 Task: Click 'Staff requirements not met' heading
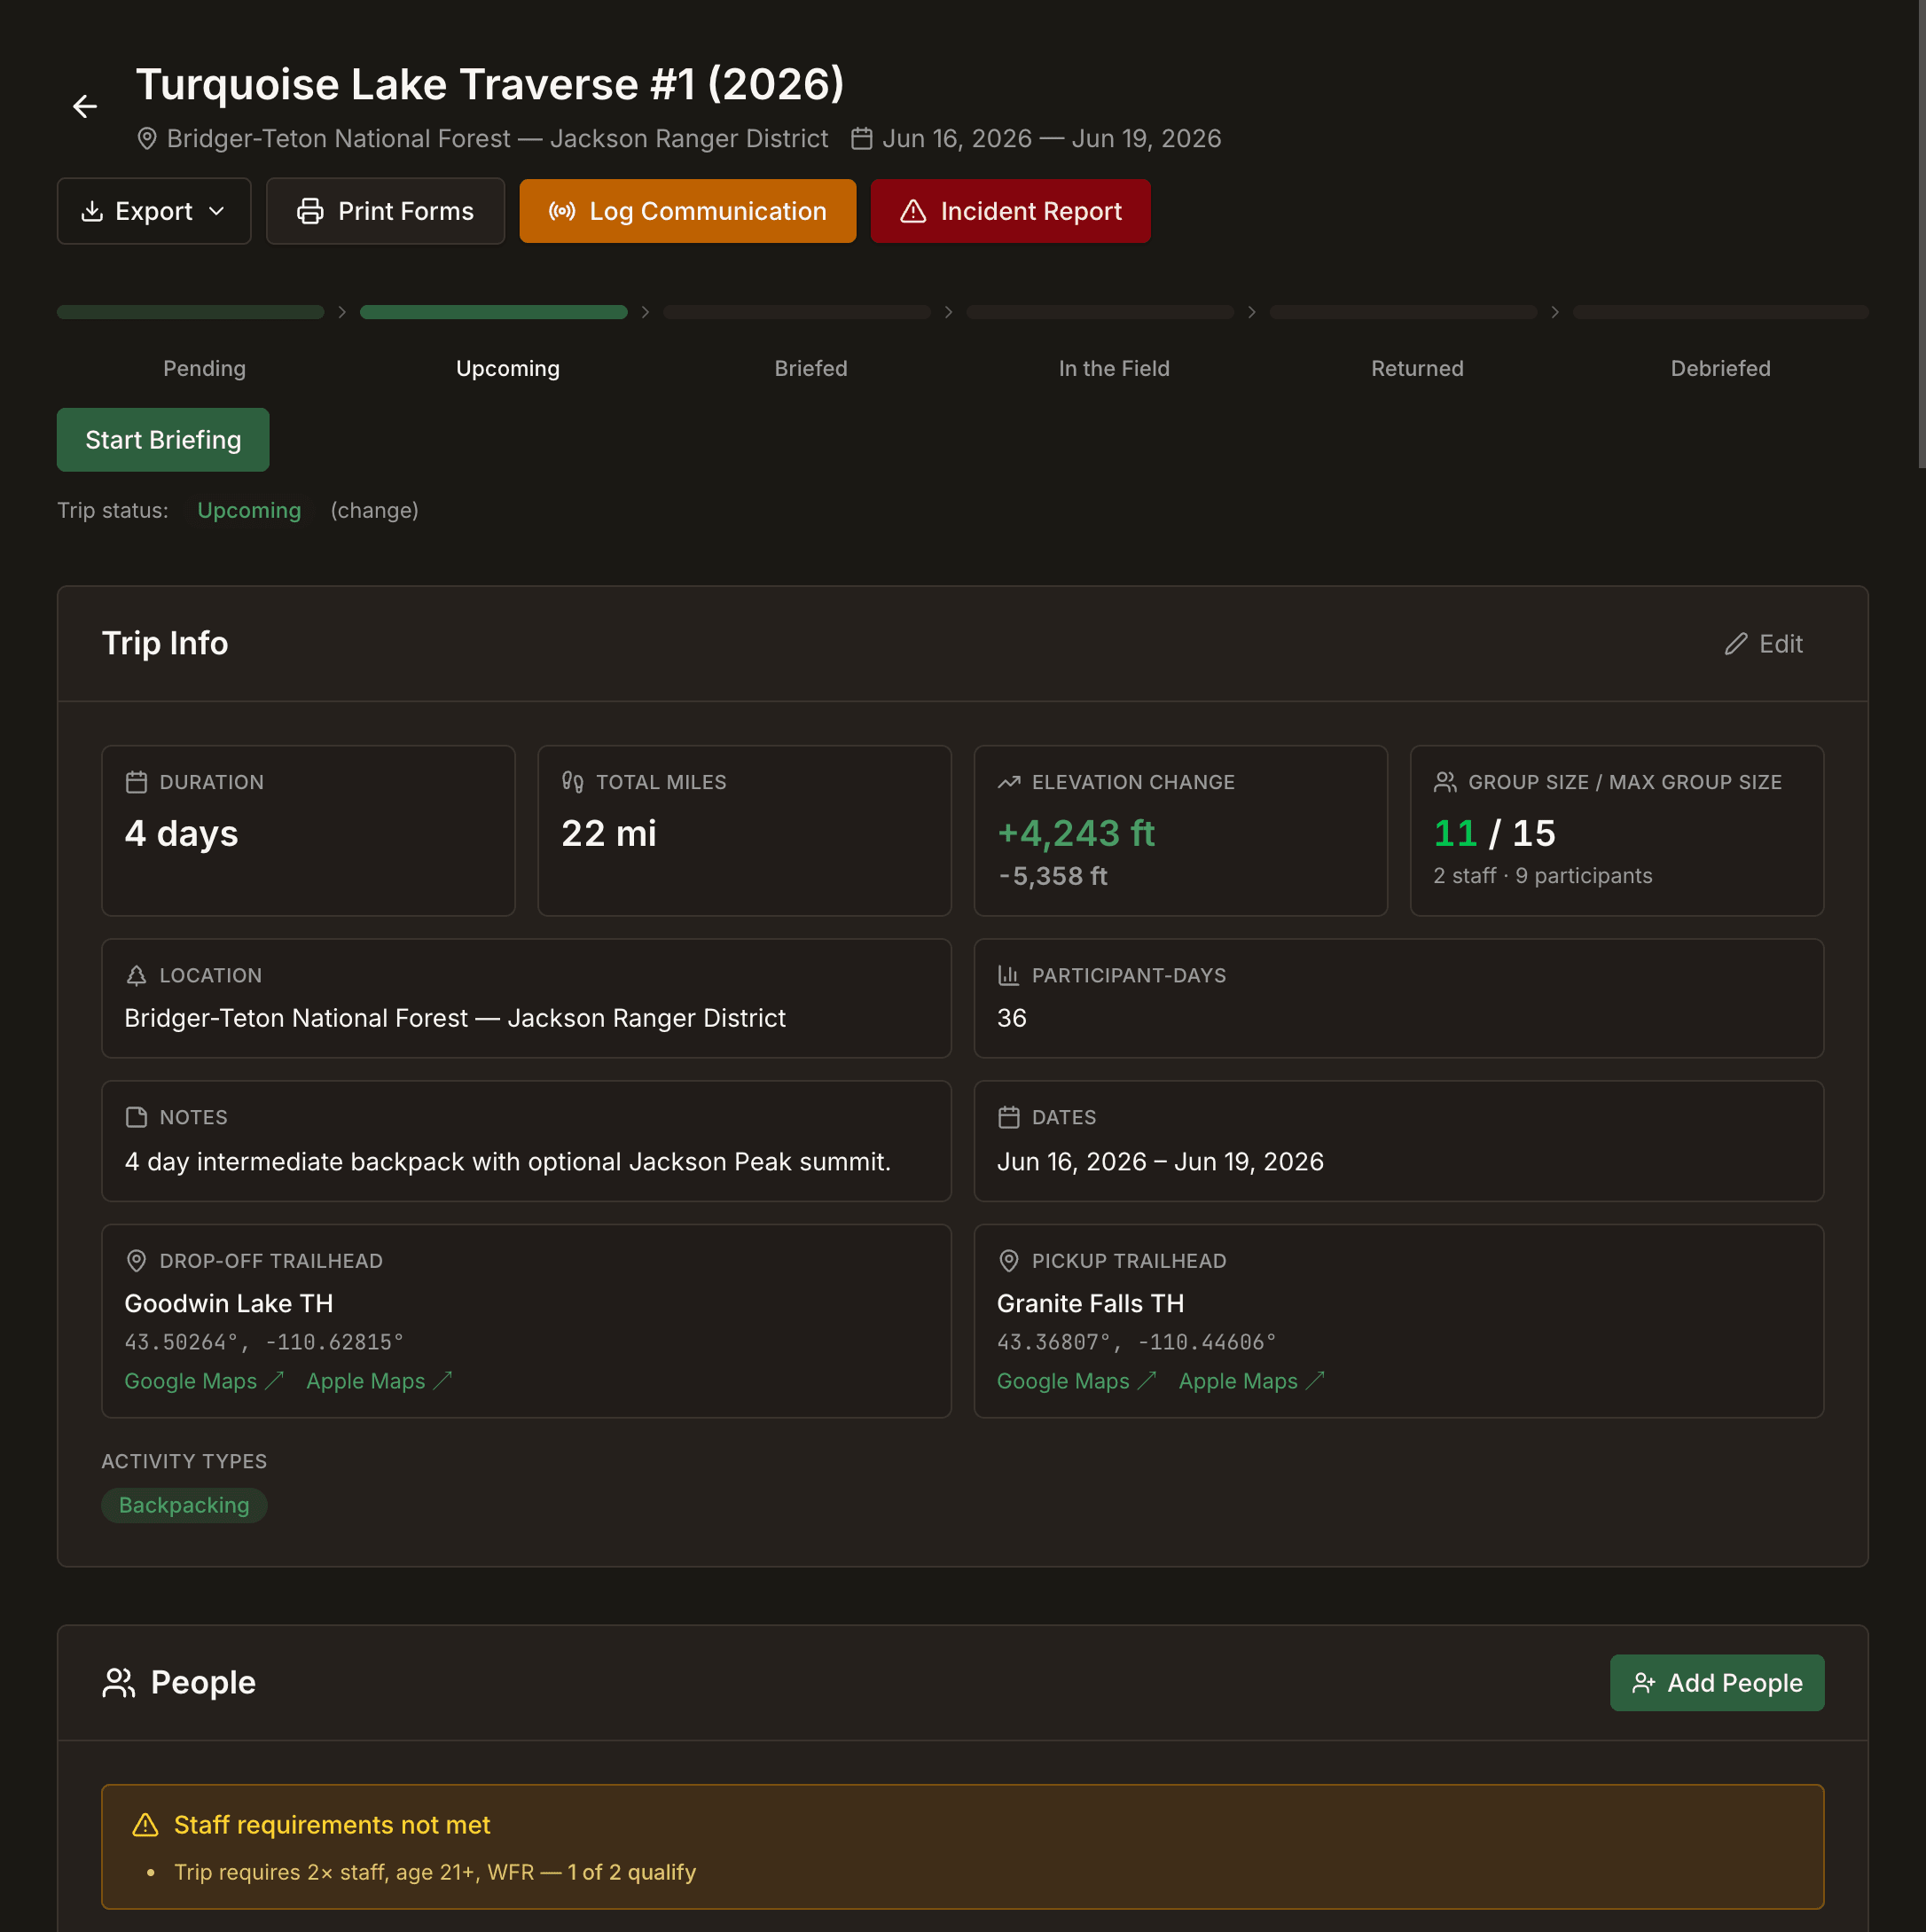point(332,1825)
